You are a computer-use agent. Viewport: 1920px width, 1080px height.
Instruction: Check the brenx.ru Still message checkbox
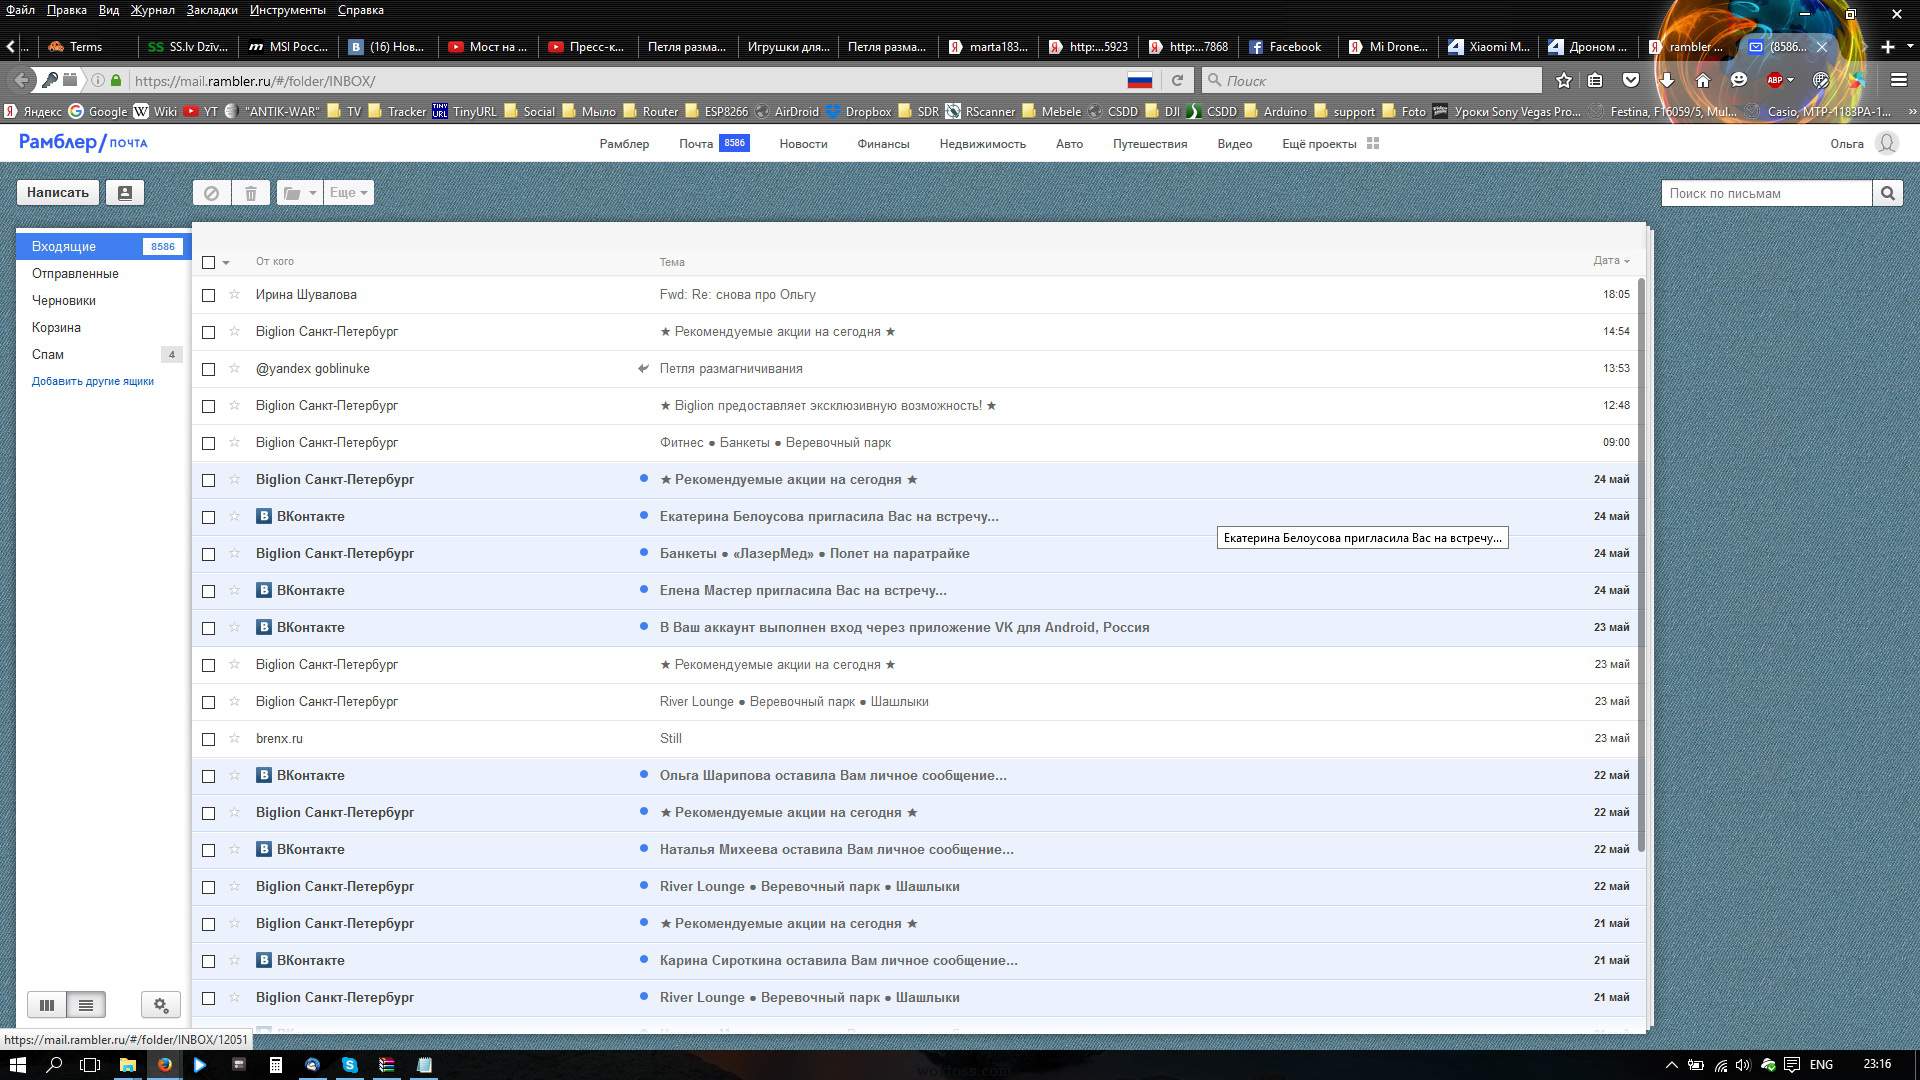[208, 739]
